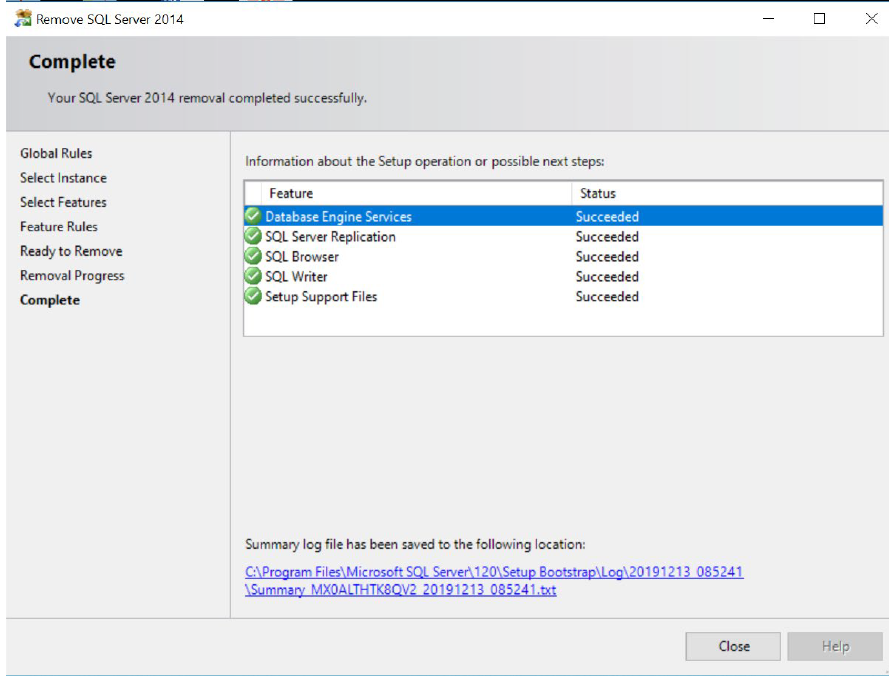Open the summary log file link

[x=494, y=581]
